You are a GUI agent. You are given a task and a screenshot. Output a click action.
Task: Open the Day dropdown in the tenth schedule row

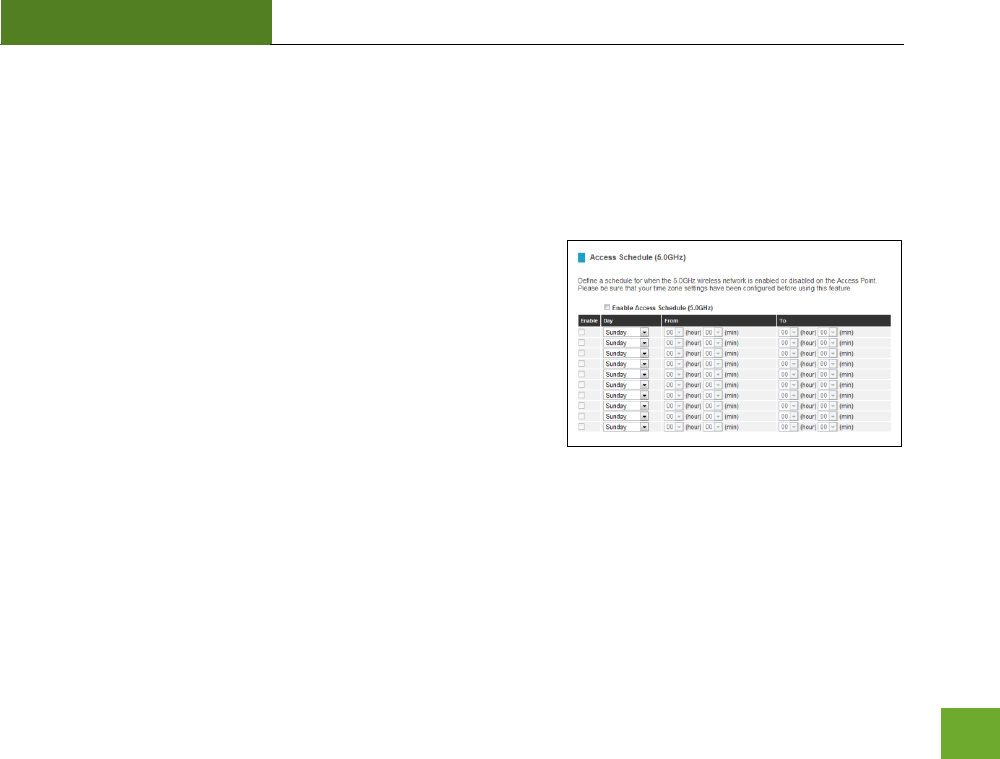626,427
